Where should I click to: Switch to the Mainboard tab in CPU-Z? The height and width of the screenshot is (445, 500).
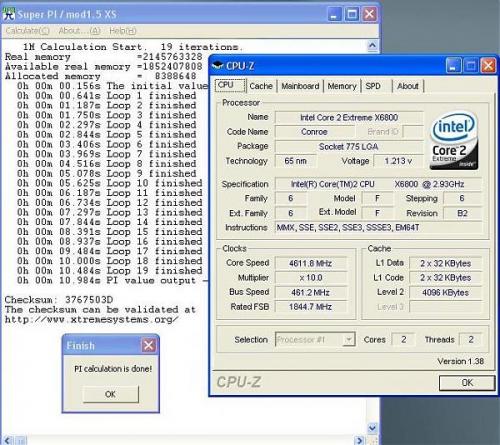(x=300, y=86)
